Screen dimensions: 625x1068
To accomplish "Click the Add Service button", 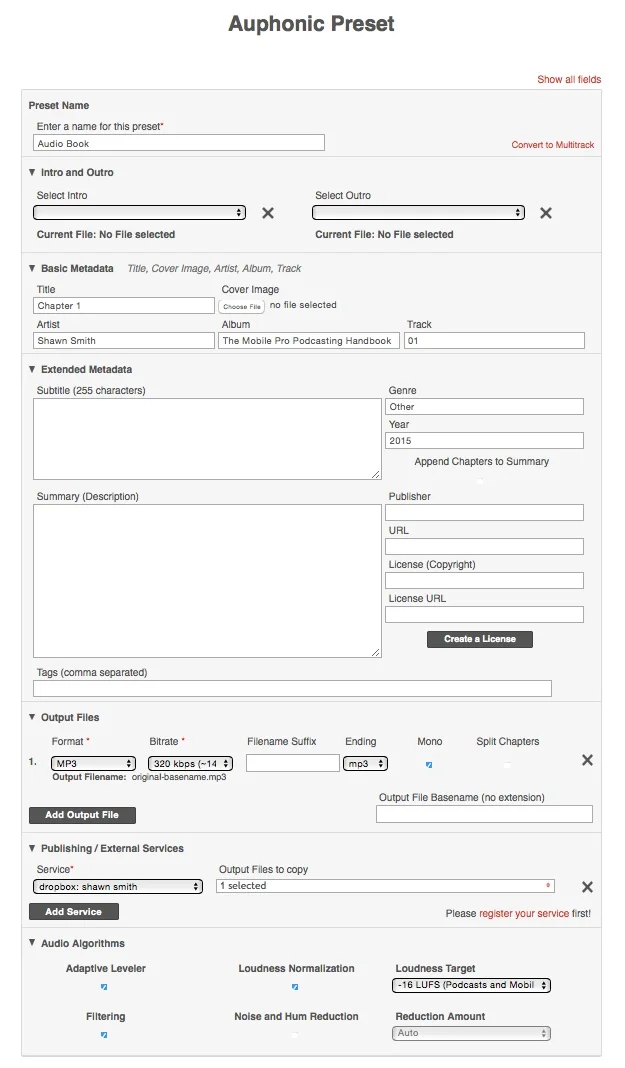I will click(74, 911).
